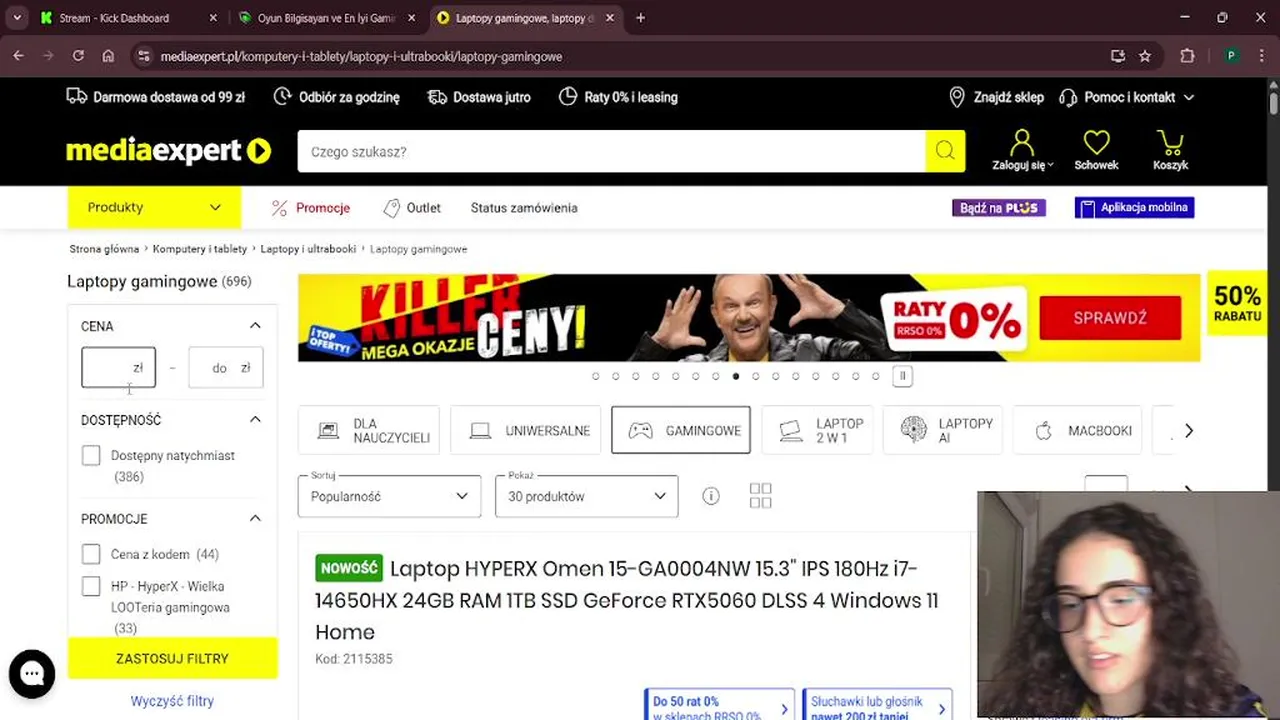Select first banner carousel dot
Viewport: 1280px width, 720px height.
coord(596,376)
